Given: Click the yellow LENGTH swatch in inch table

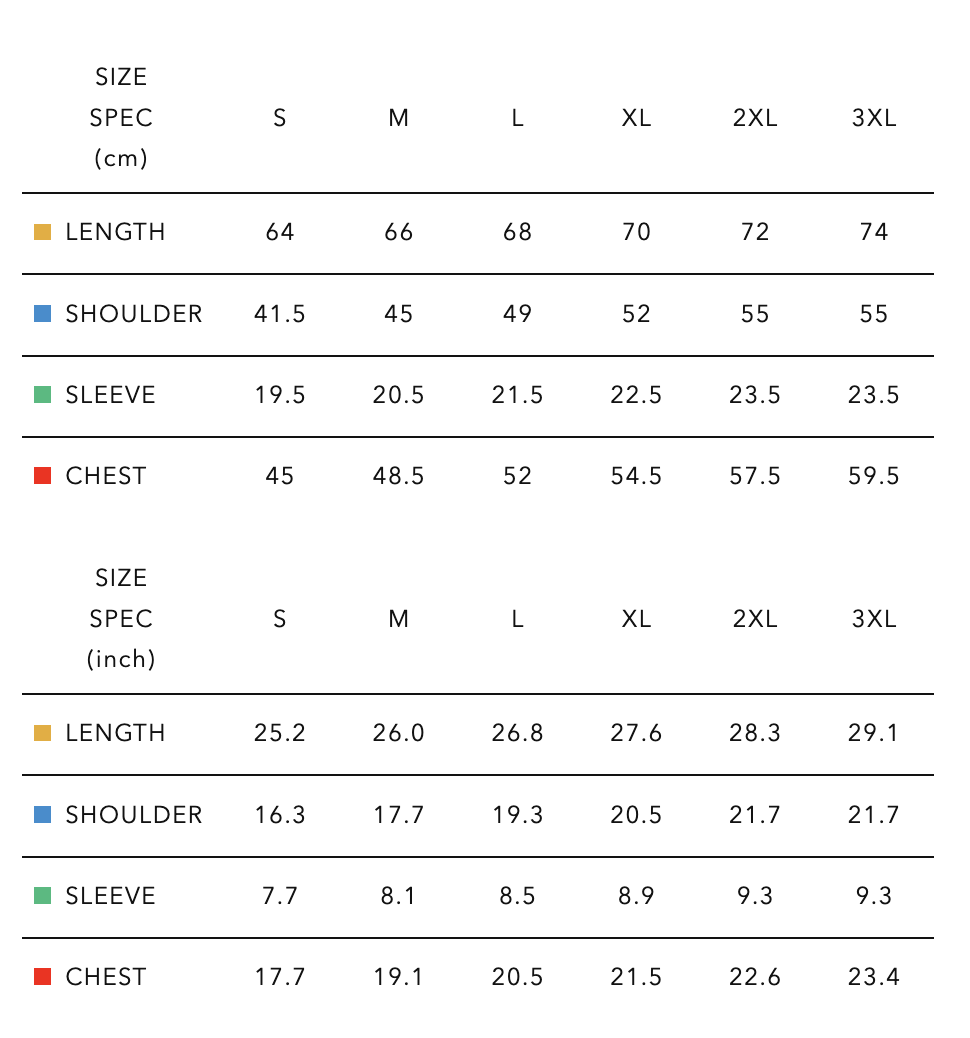Looking at the screenshot, I should [x=42, y=733].
